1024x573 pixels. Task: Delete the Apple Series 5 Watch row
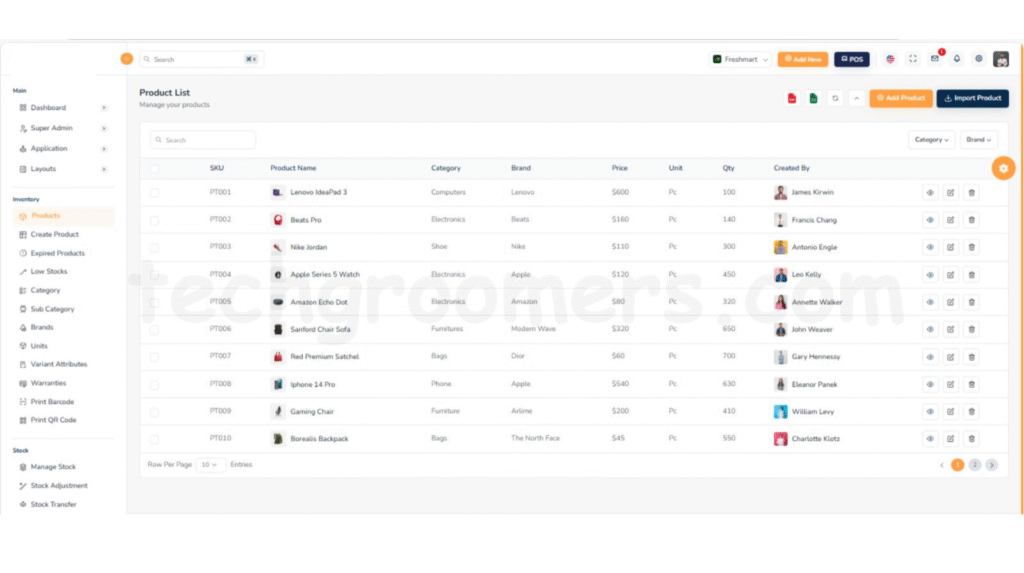(x=971, y=275)
